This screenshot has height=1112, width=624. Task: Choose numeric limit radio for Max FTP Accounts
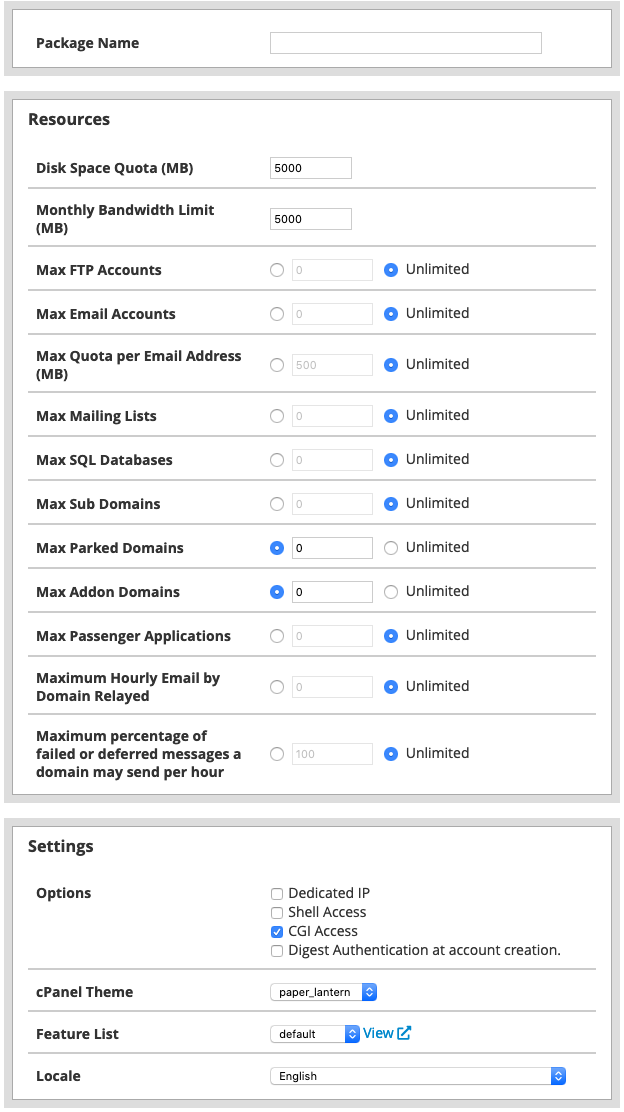(277, 270)
